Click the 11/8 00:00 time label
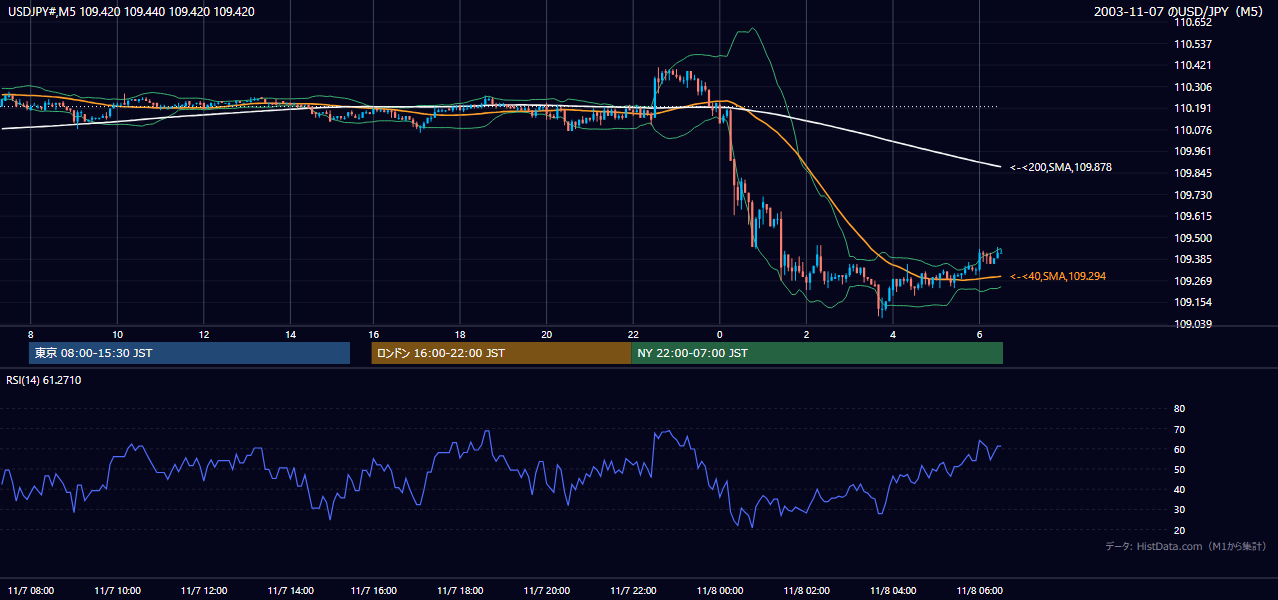1278x600 pixels. 720,590
